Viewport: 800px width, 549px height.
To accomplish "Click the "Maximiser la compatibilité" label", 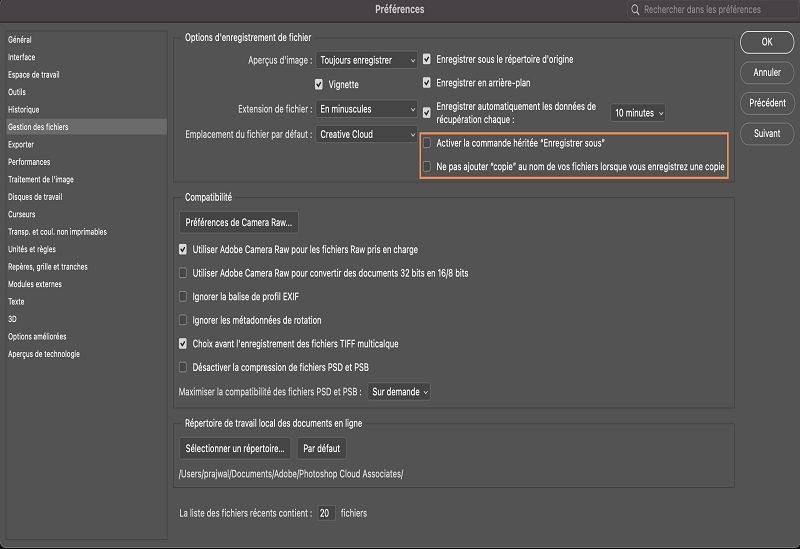I will (x=270, y=392).
